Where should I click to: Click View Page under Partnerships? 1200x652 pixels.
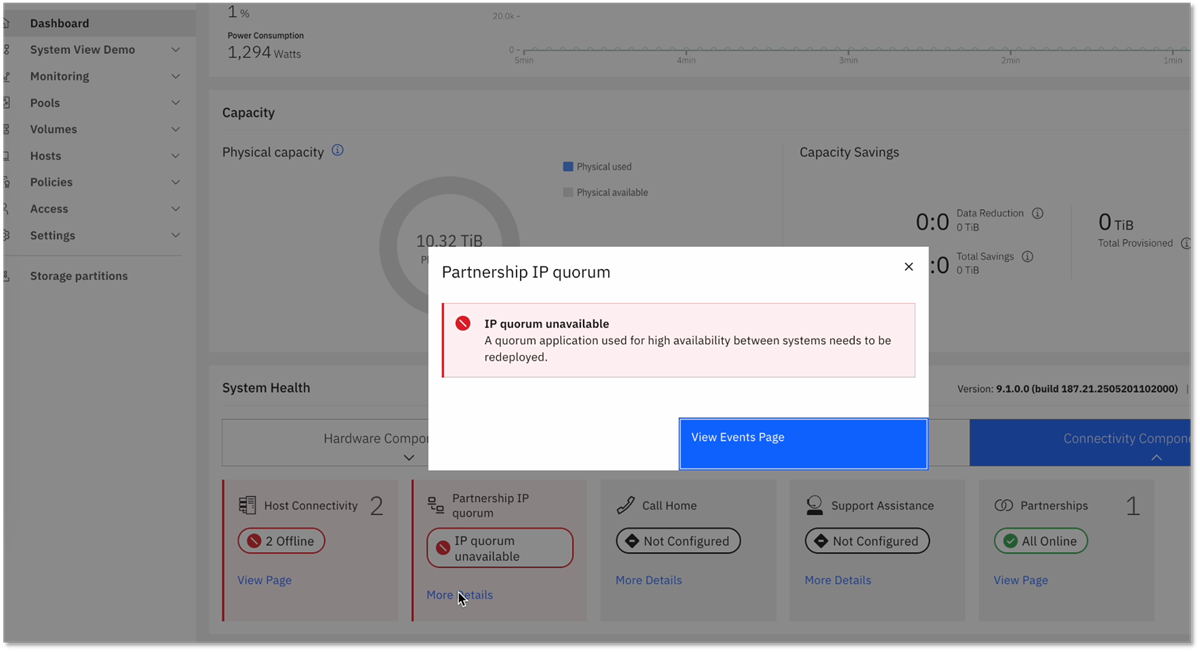tap(1020, 580)
